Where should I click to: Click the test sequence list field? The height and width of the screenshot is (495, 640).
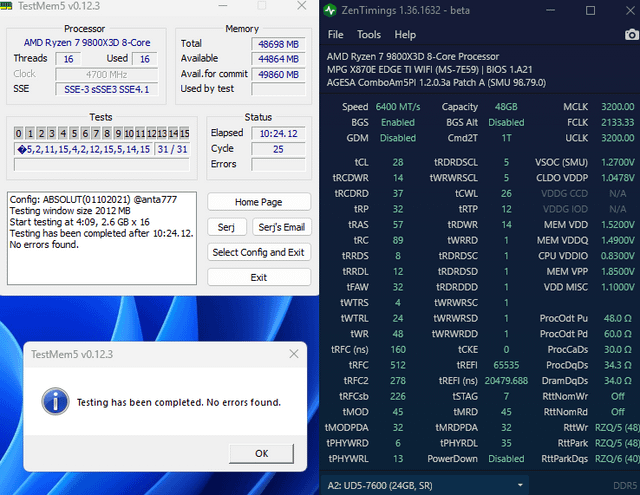tap(84, 149)
